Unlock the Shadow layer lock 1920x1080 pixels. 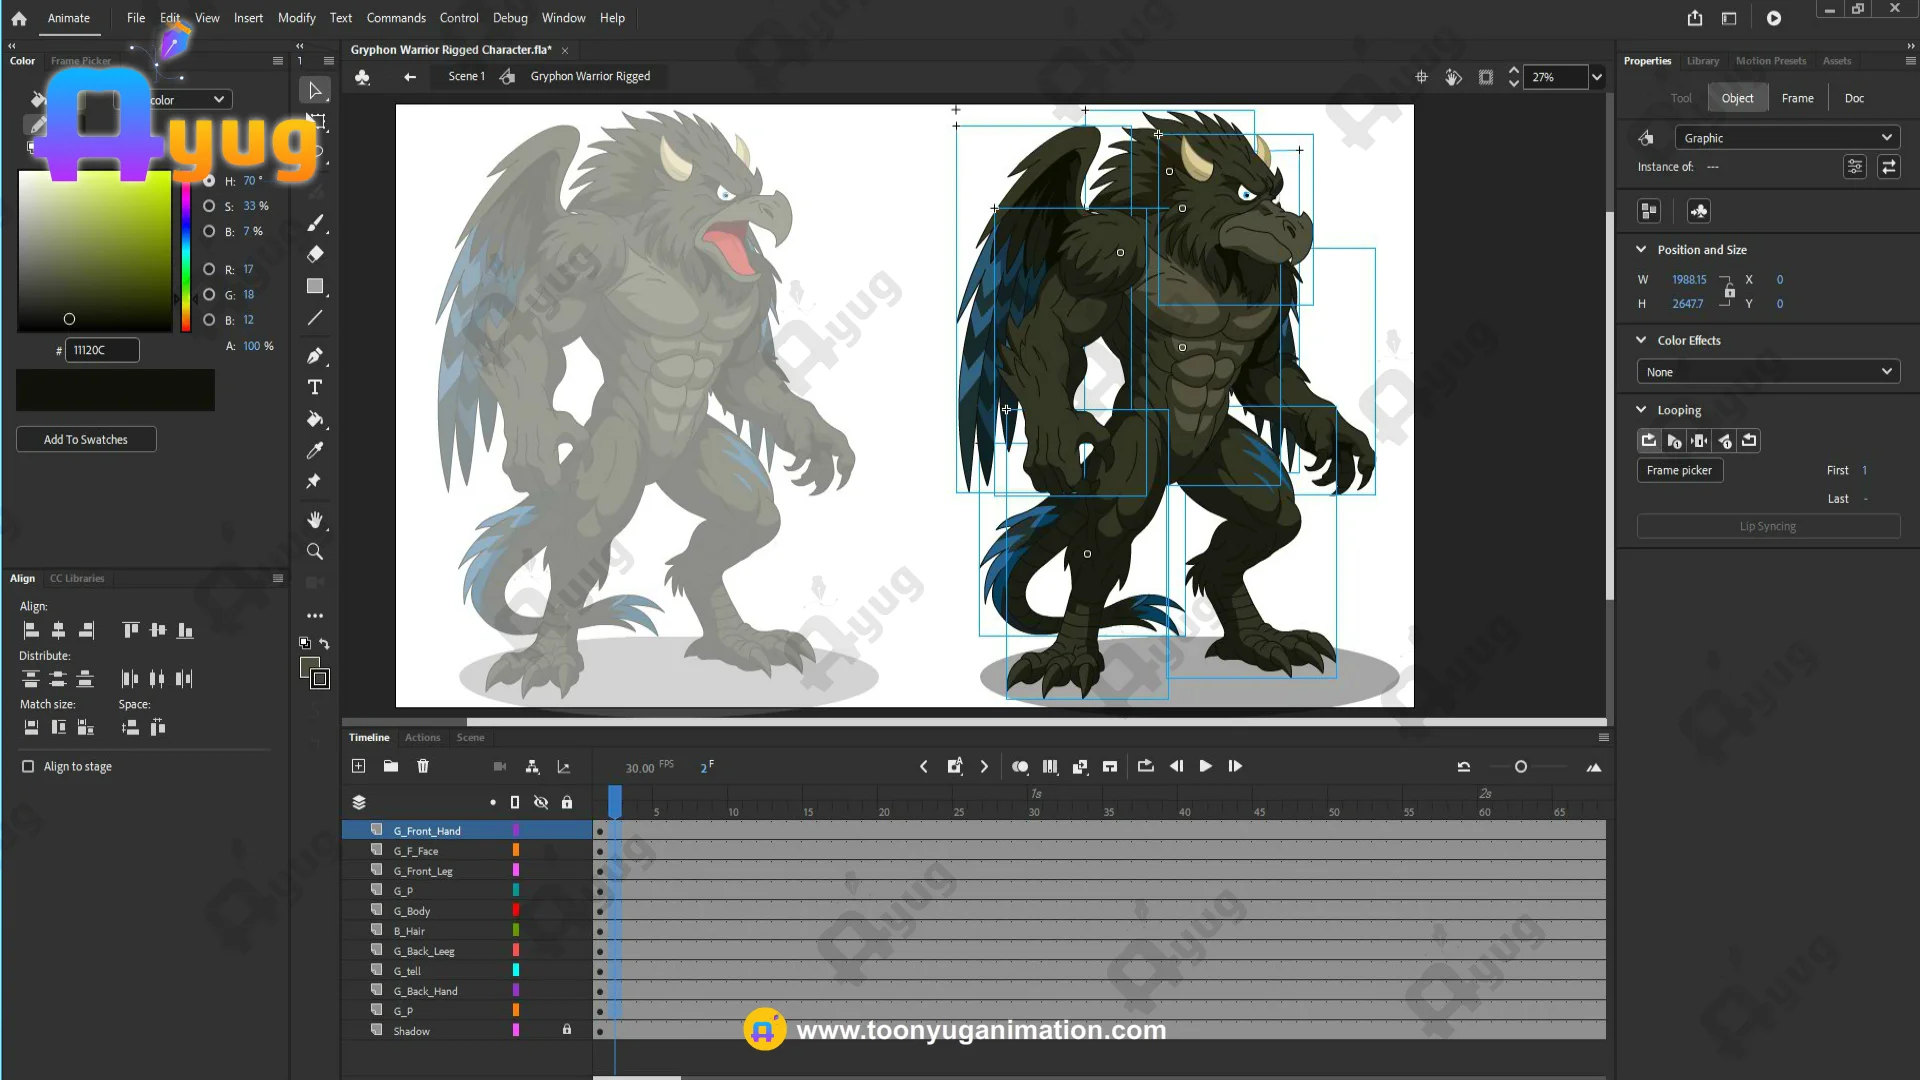coord(567,1030)
